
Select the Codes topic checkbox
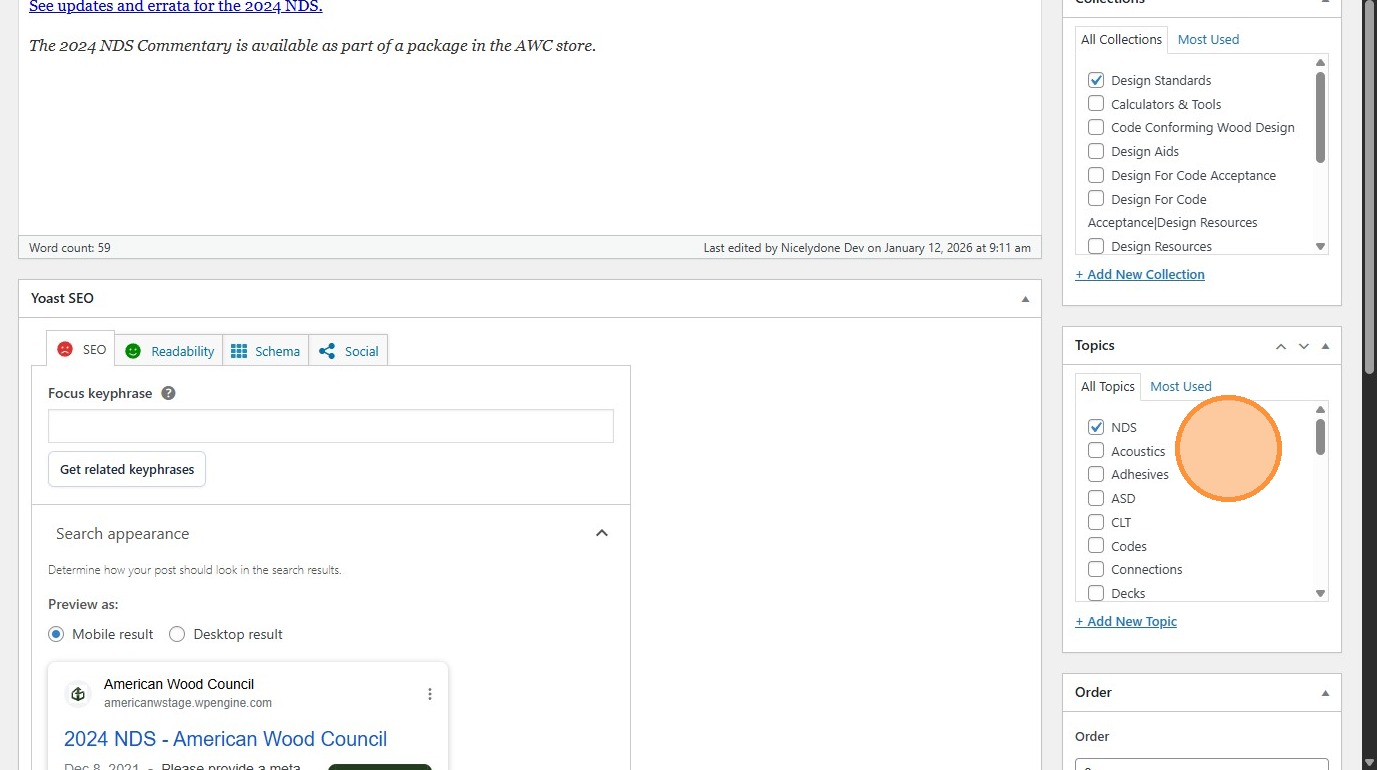coord(1096,546)
